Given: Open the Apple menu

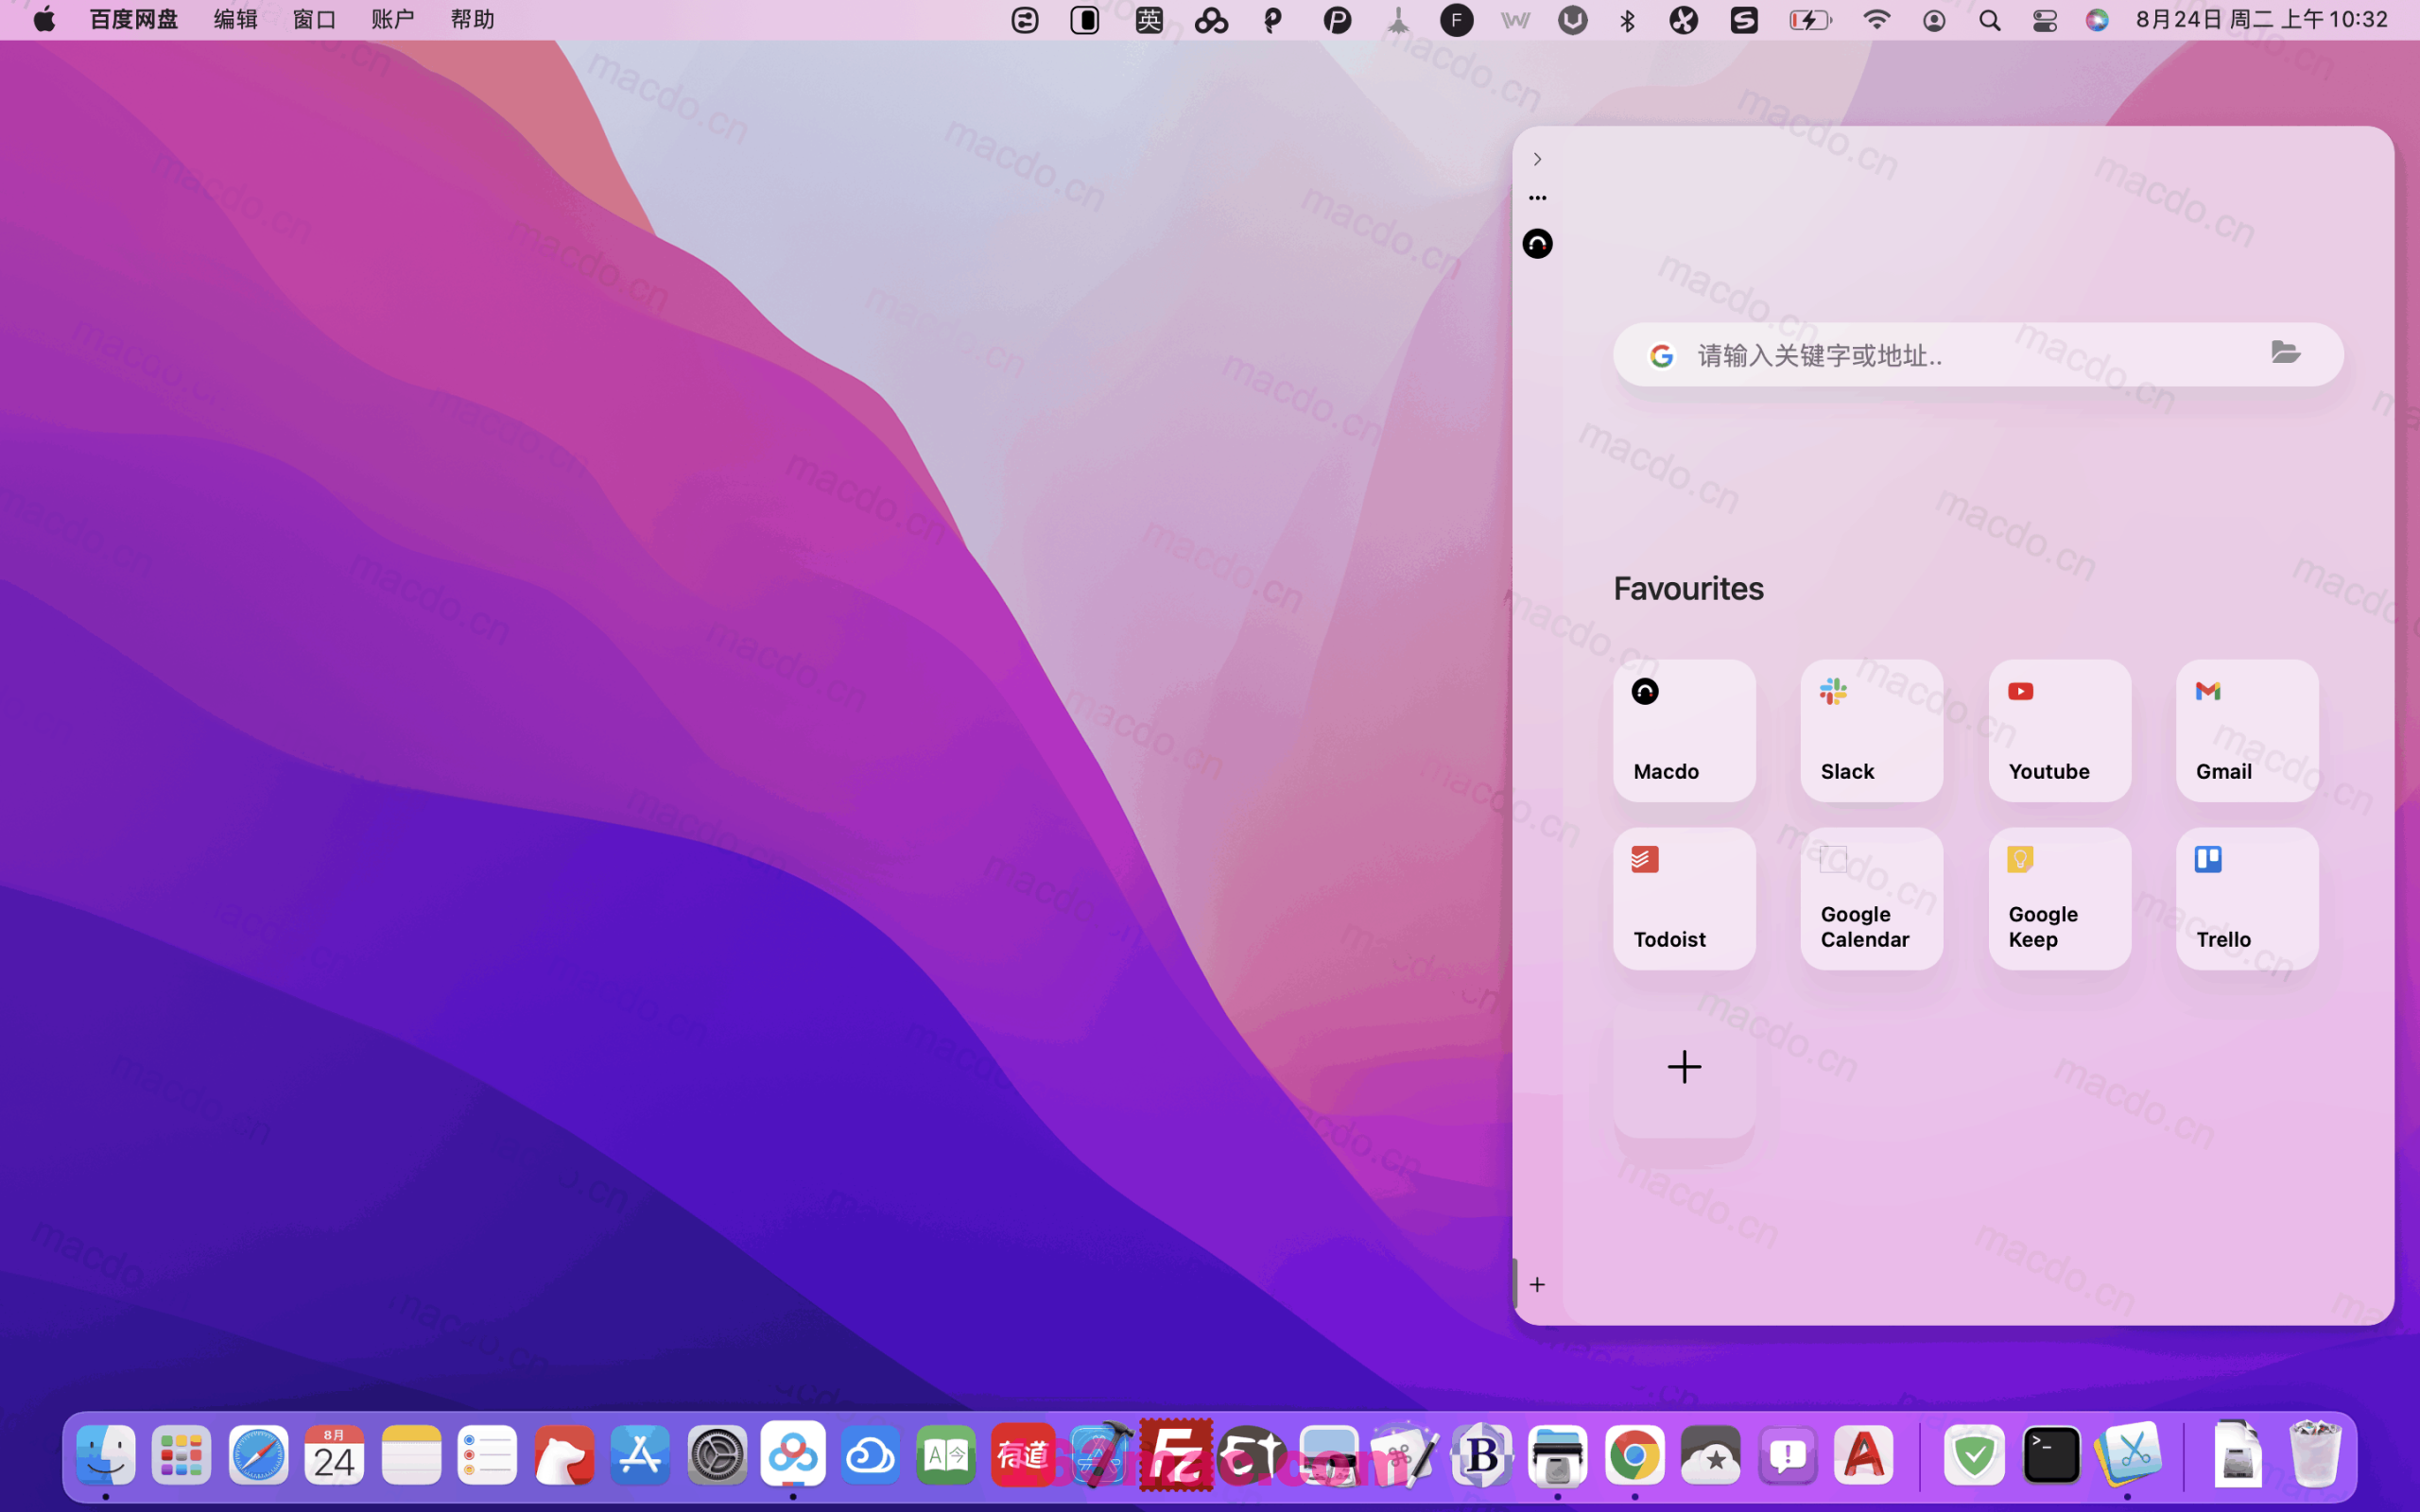Looking at the screenshot, I should (x=44, y=20).
